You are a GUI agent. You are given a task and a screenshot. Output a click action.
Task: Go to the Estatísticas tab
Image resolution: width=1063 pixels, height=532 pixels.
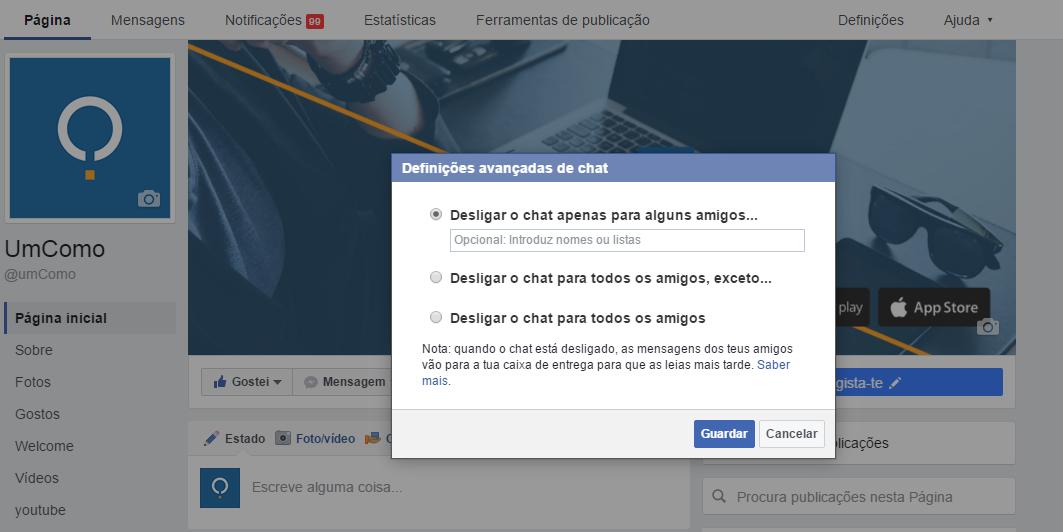[x=400, y=20]
